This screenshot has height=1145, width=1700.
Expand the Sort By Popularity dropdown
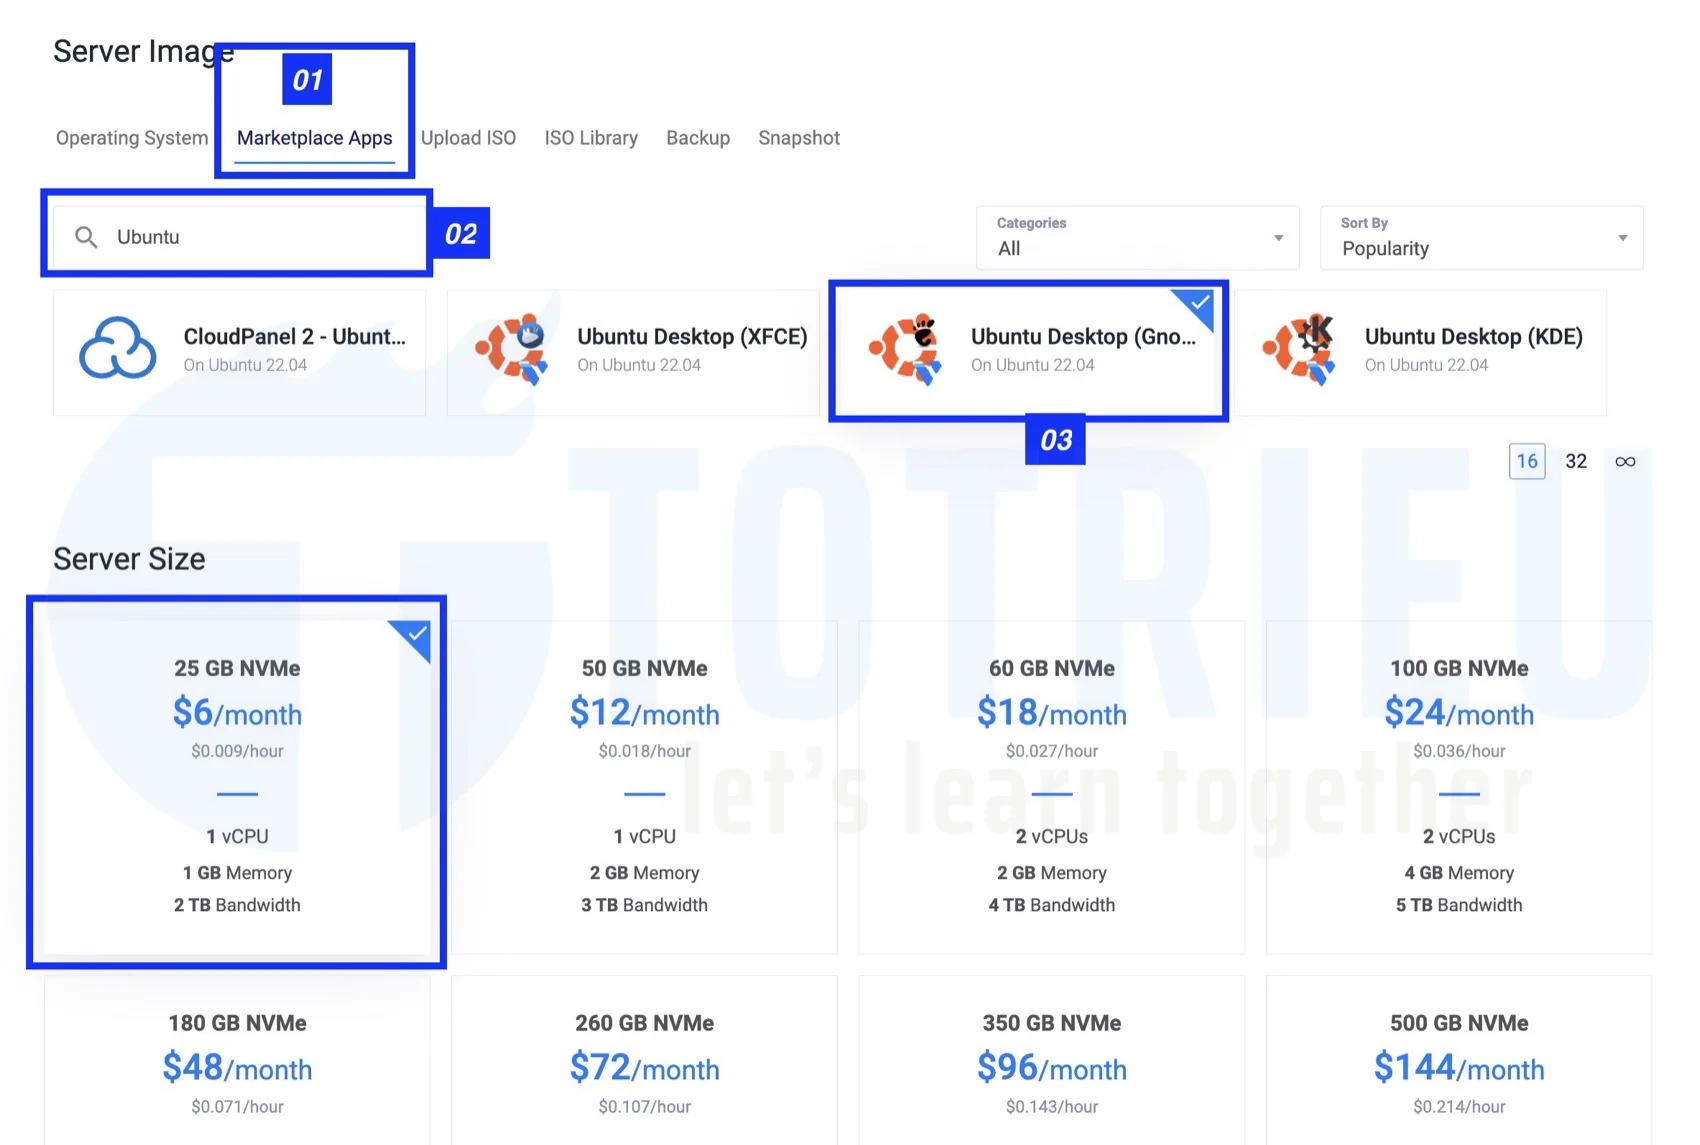pyautogui.click(x=1481, y=238)
